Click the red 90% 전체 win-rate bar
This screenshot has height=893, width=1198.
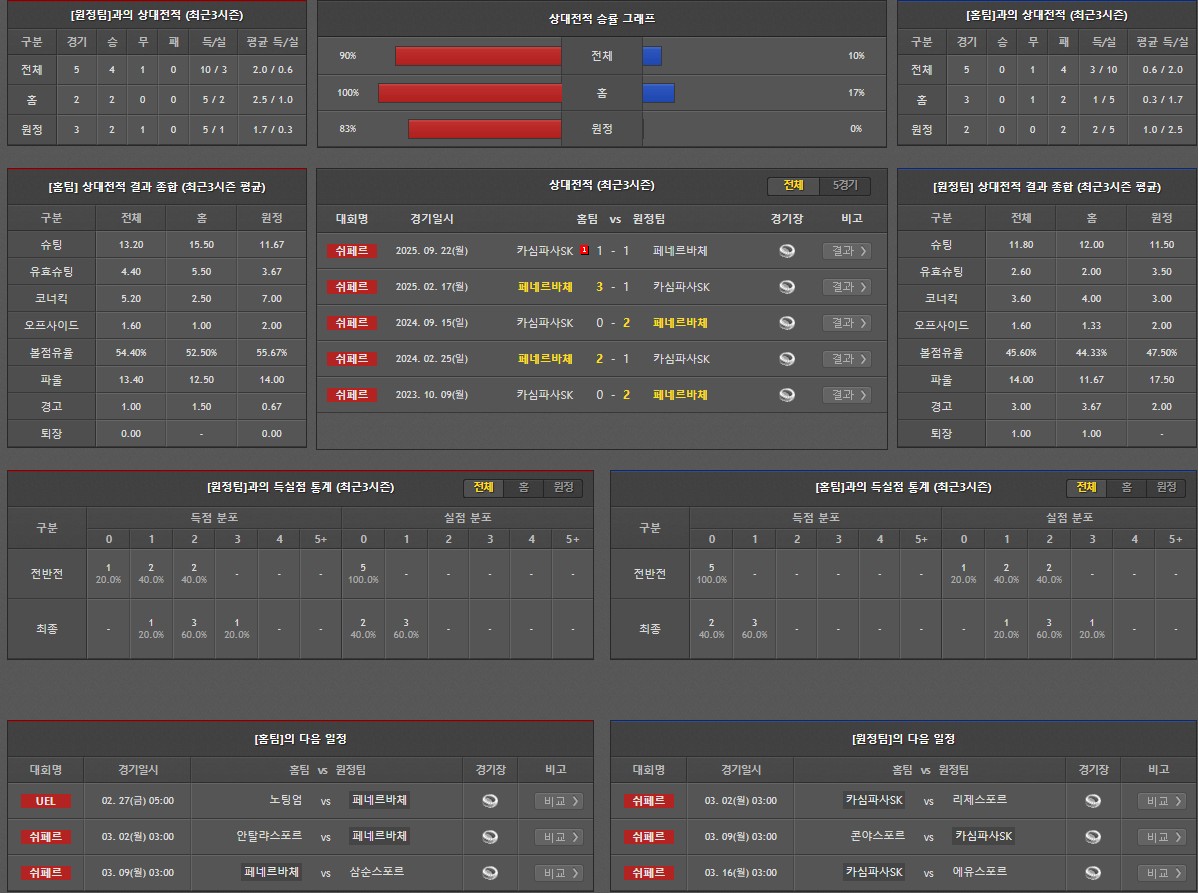(x=478, y=56)
